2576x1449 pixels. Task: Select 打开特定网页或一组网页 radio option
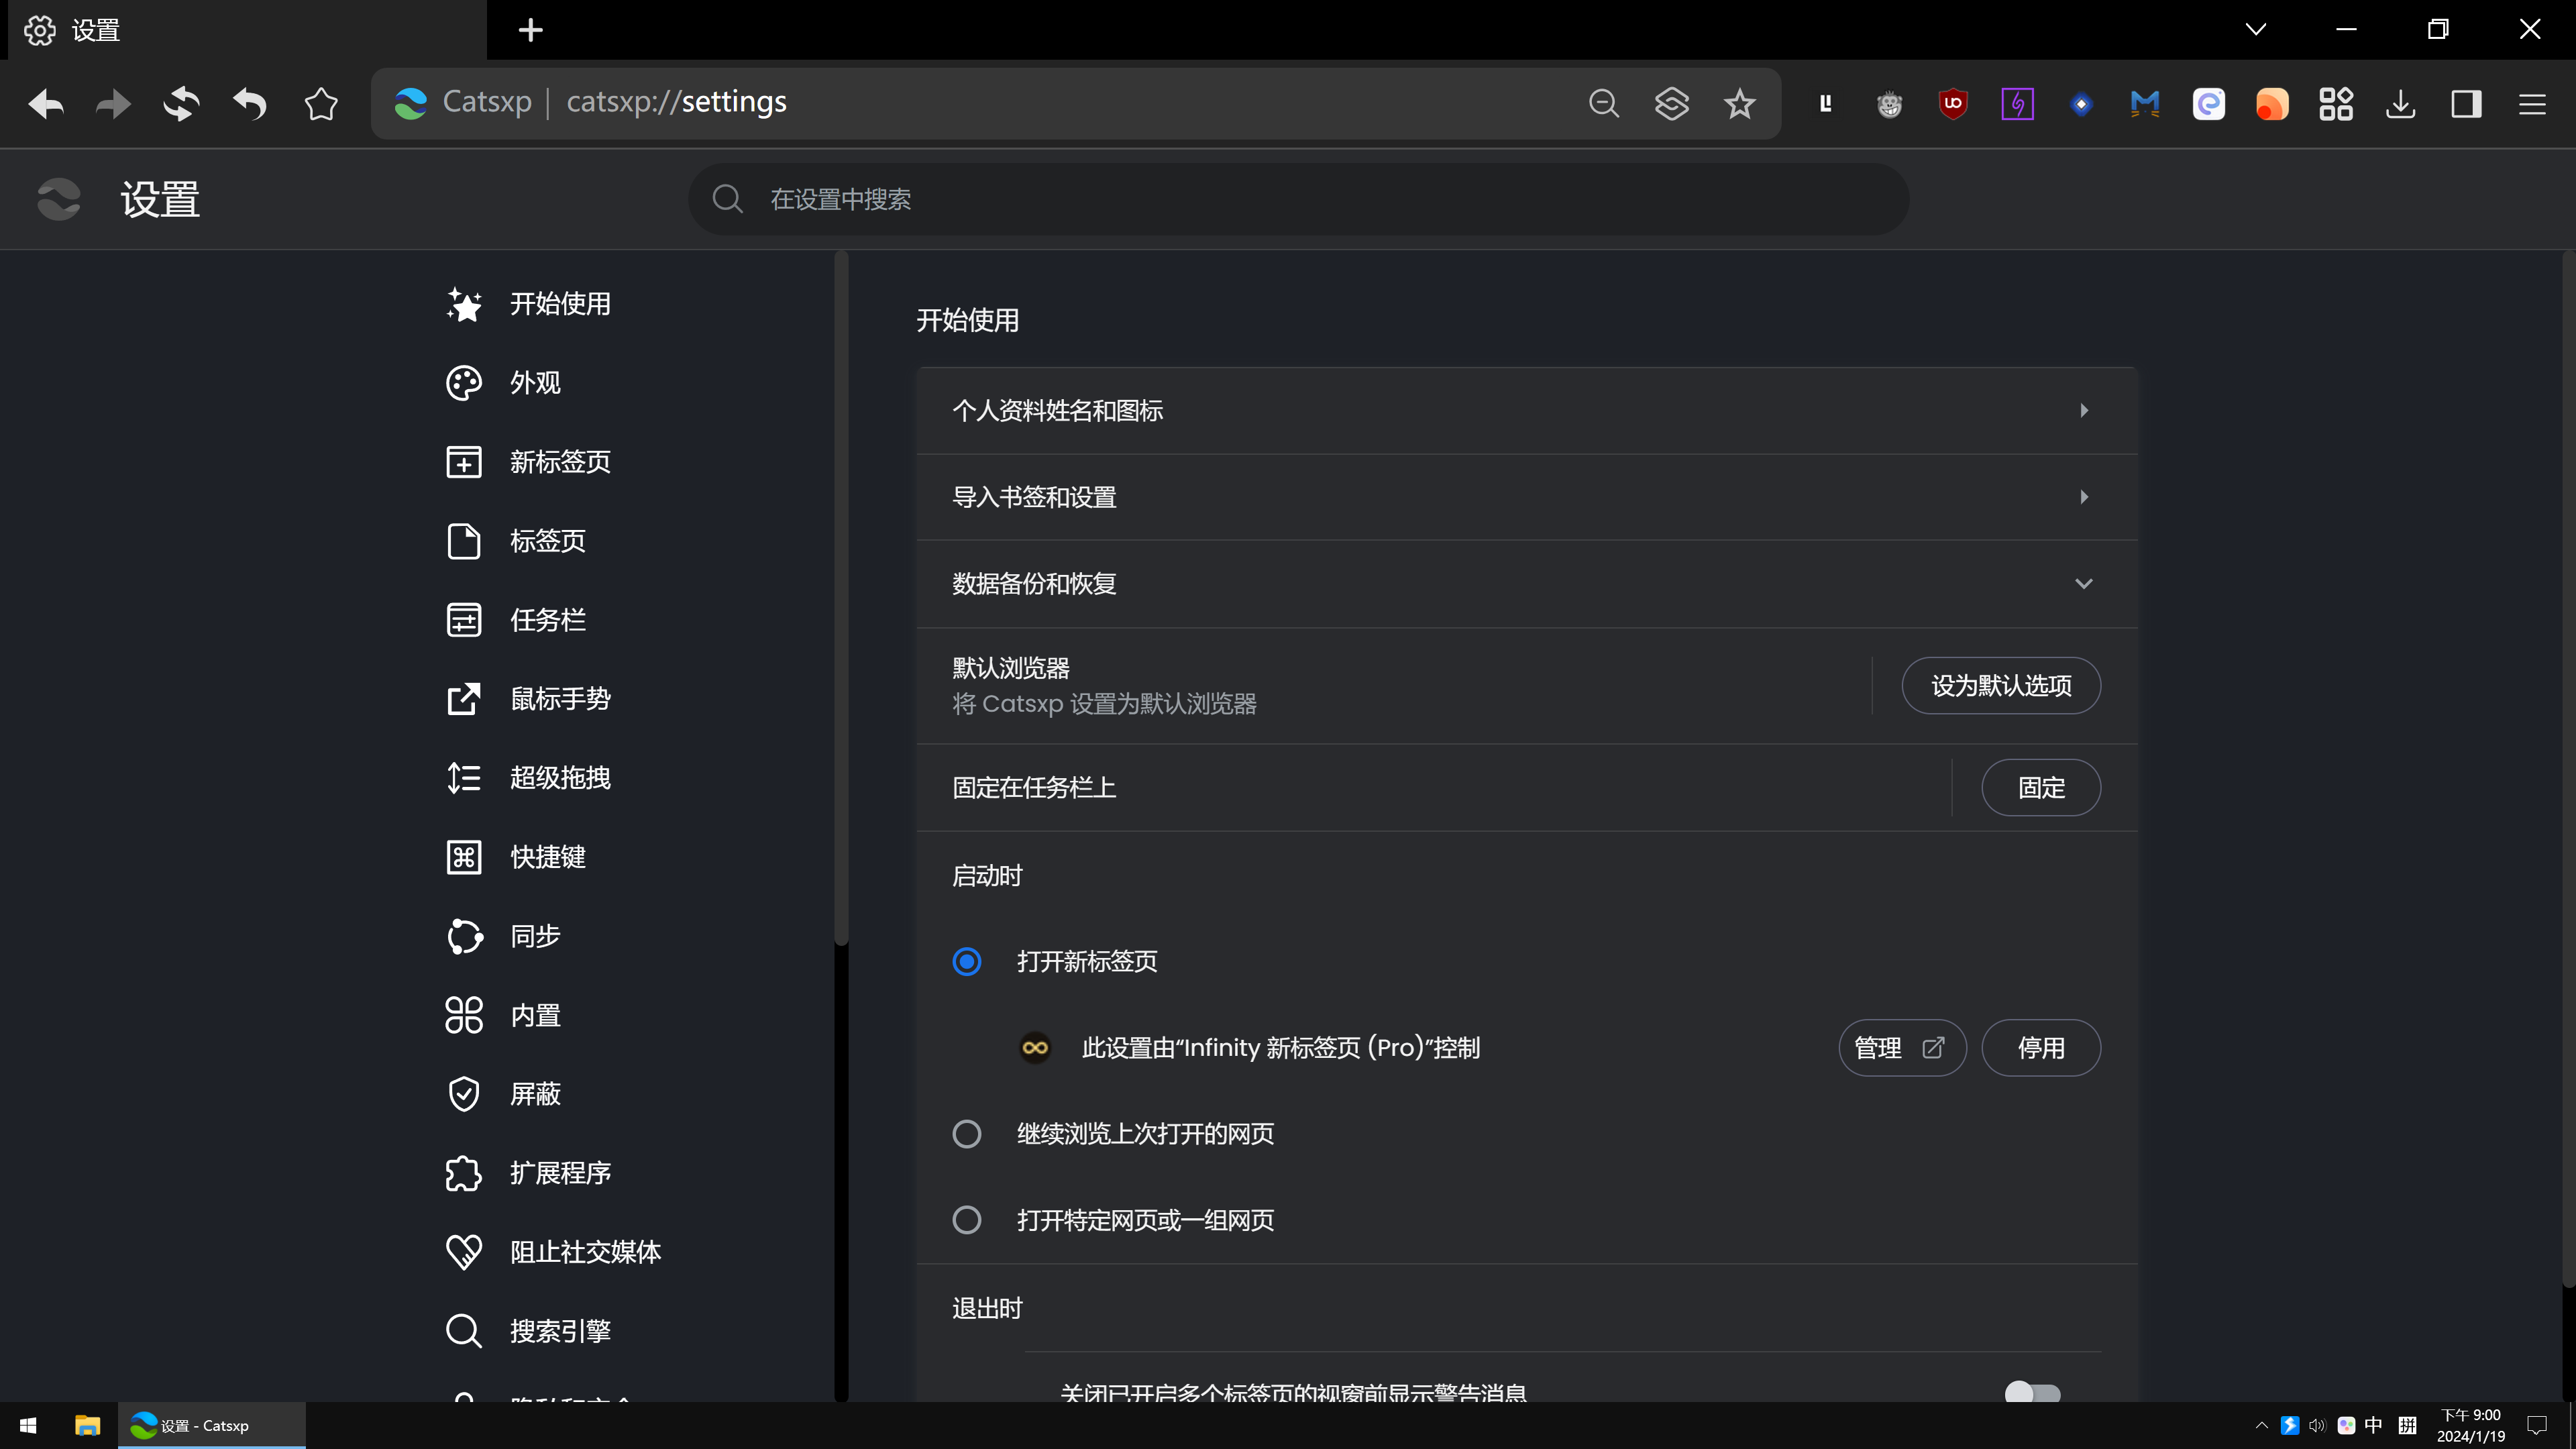[x=966, y=1220]
